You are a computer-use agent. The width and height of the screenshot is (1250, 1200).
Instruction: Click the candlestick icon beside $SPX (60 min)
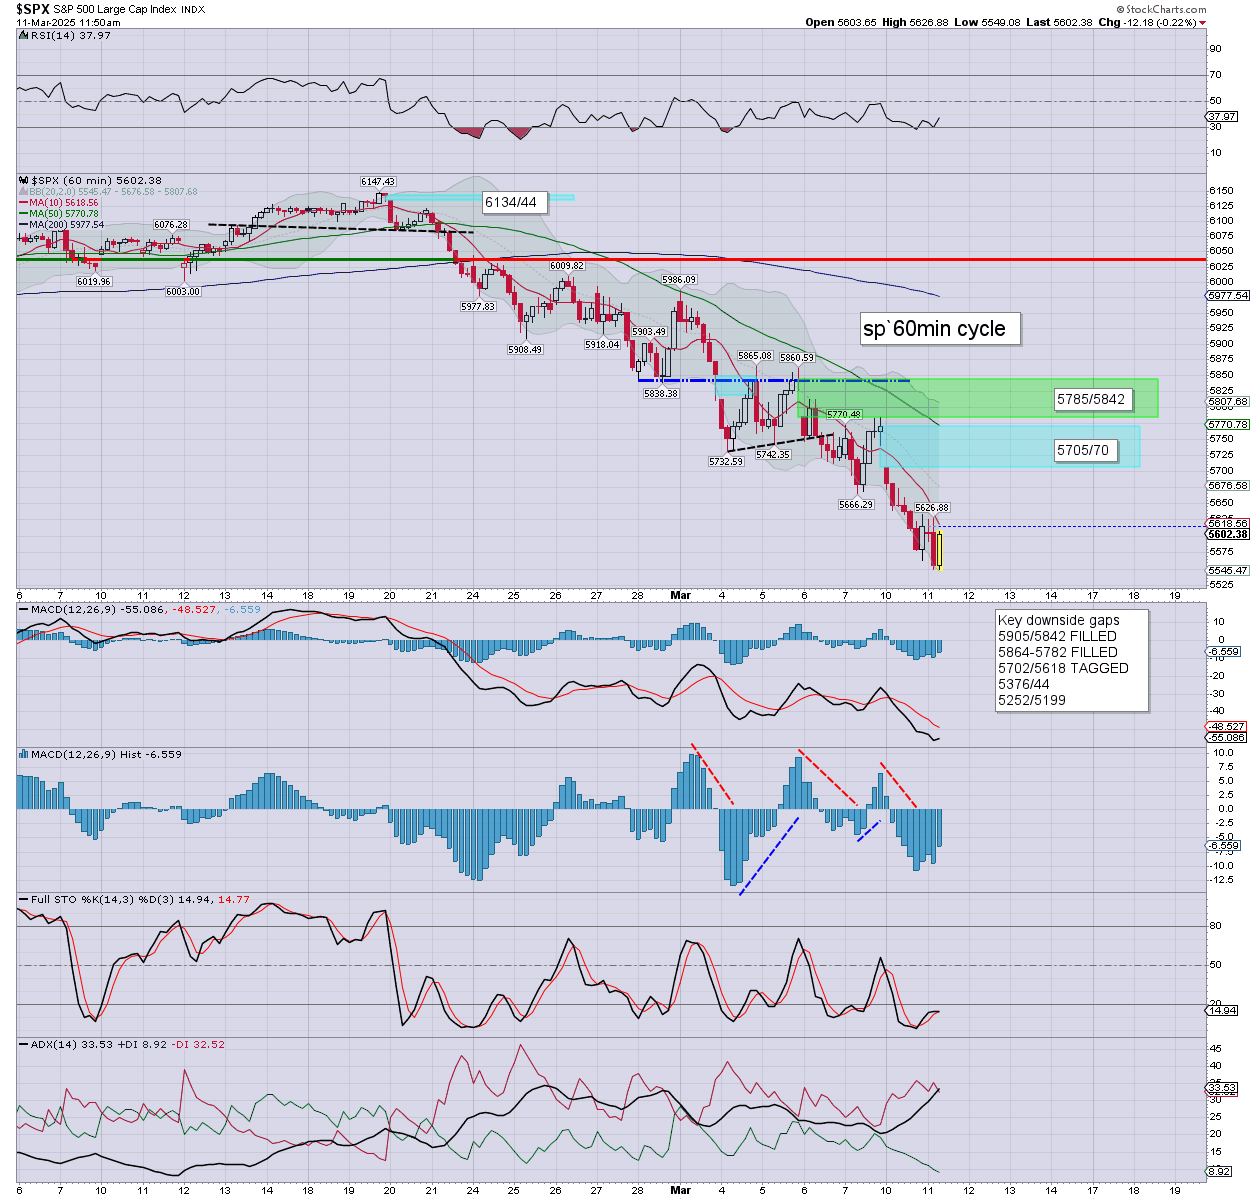(23, 180)
